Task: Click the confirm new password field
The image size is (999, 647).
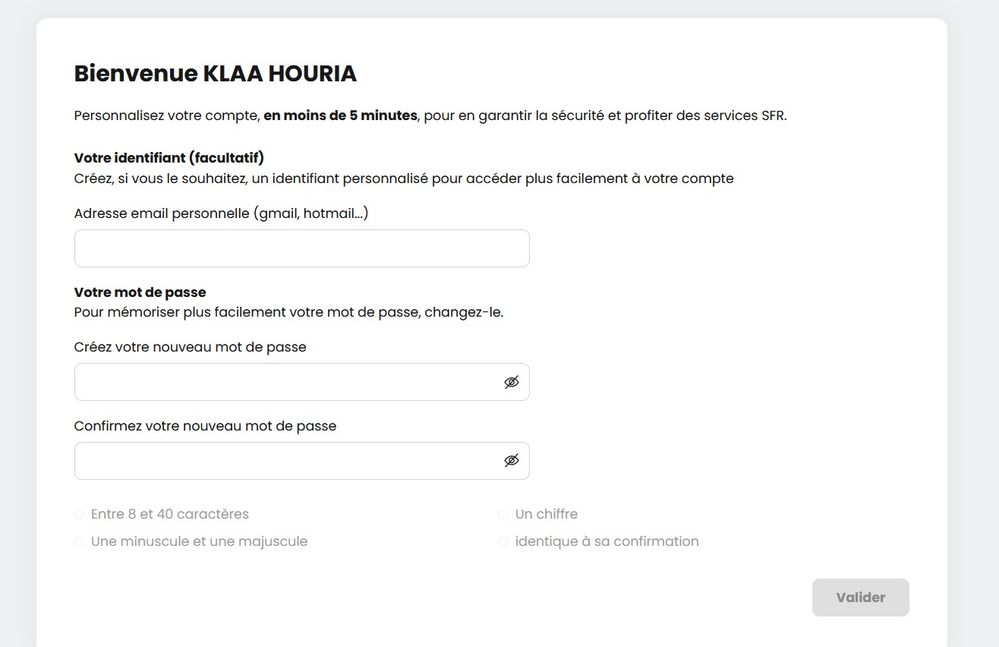Action: (x=285, y=461)
